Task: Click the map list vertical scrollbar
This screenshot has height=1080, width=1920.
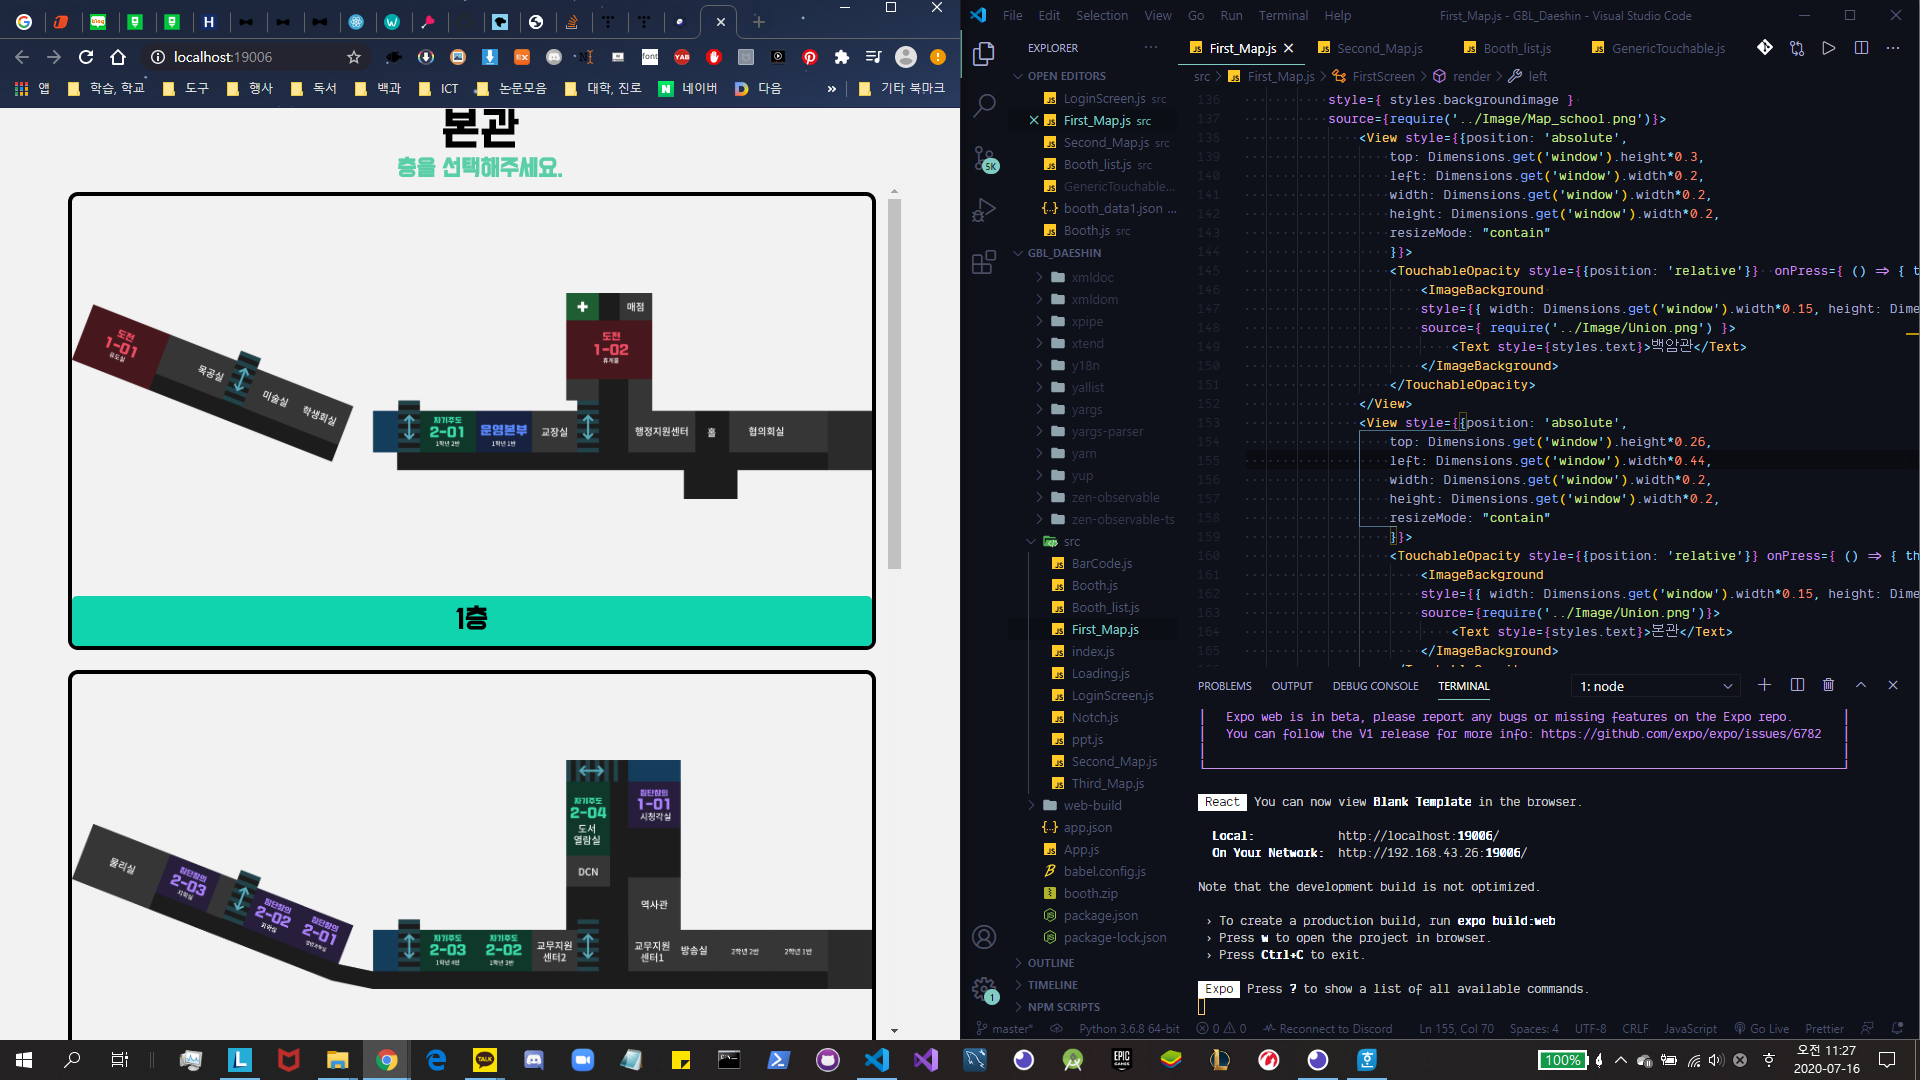Action: [894, 384]
